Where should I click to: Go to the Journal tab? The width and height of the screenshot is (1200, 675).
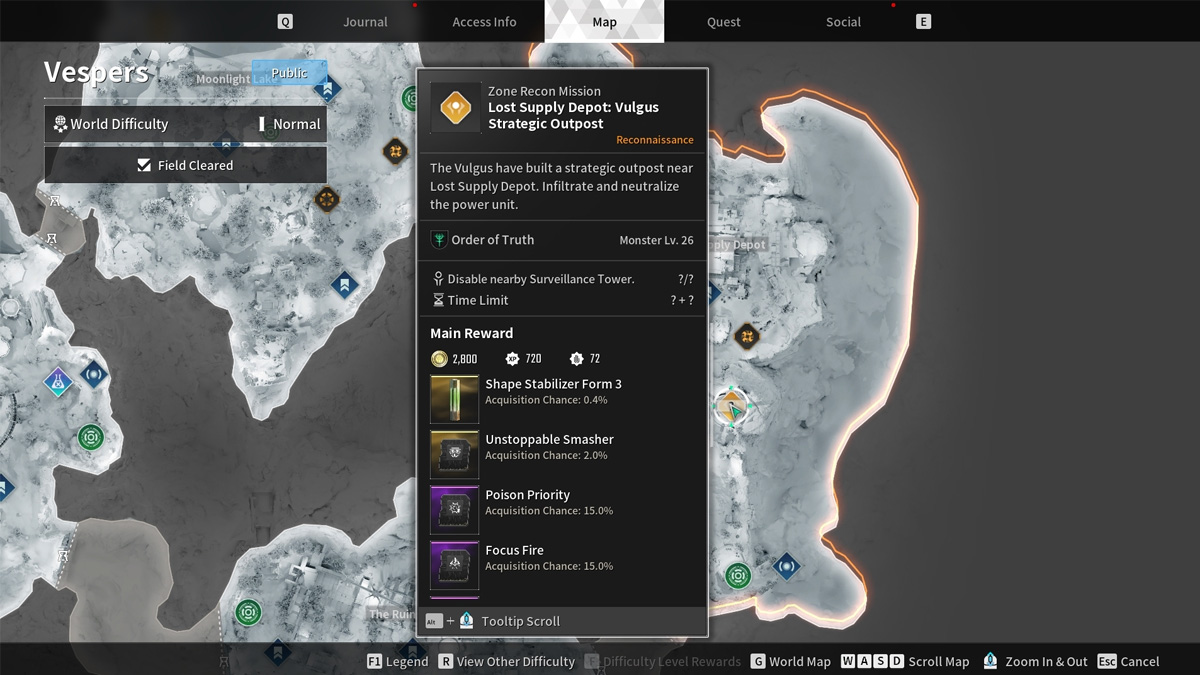coord(365,22)
